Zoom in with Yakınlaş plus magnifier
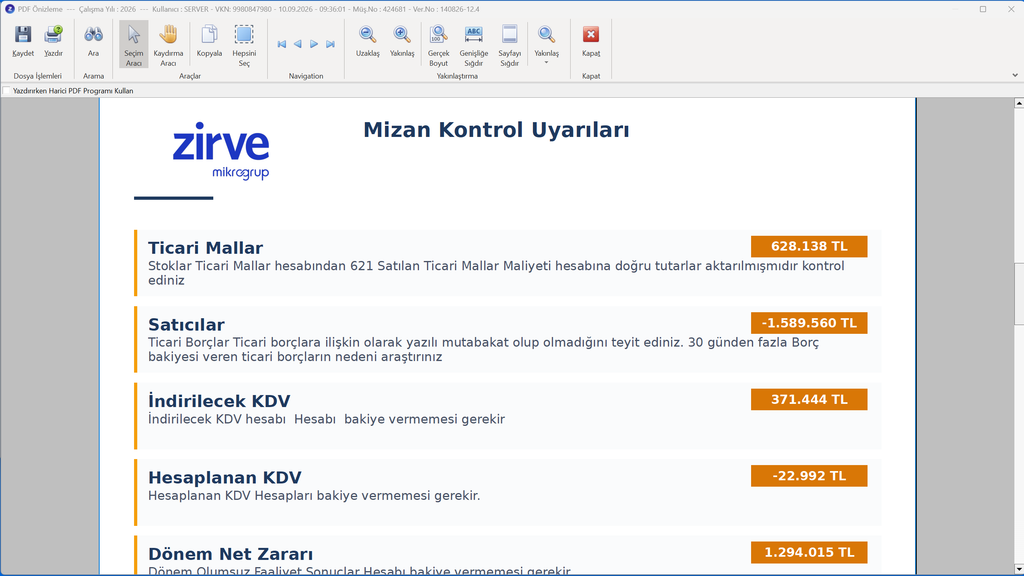This screenshot has width=1024, height=576. coord(402,42)
